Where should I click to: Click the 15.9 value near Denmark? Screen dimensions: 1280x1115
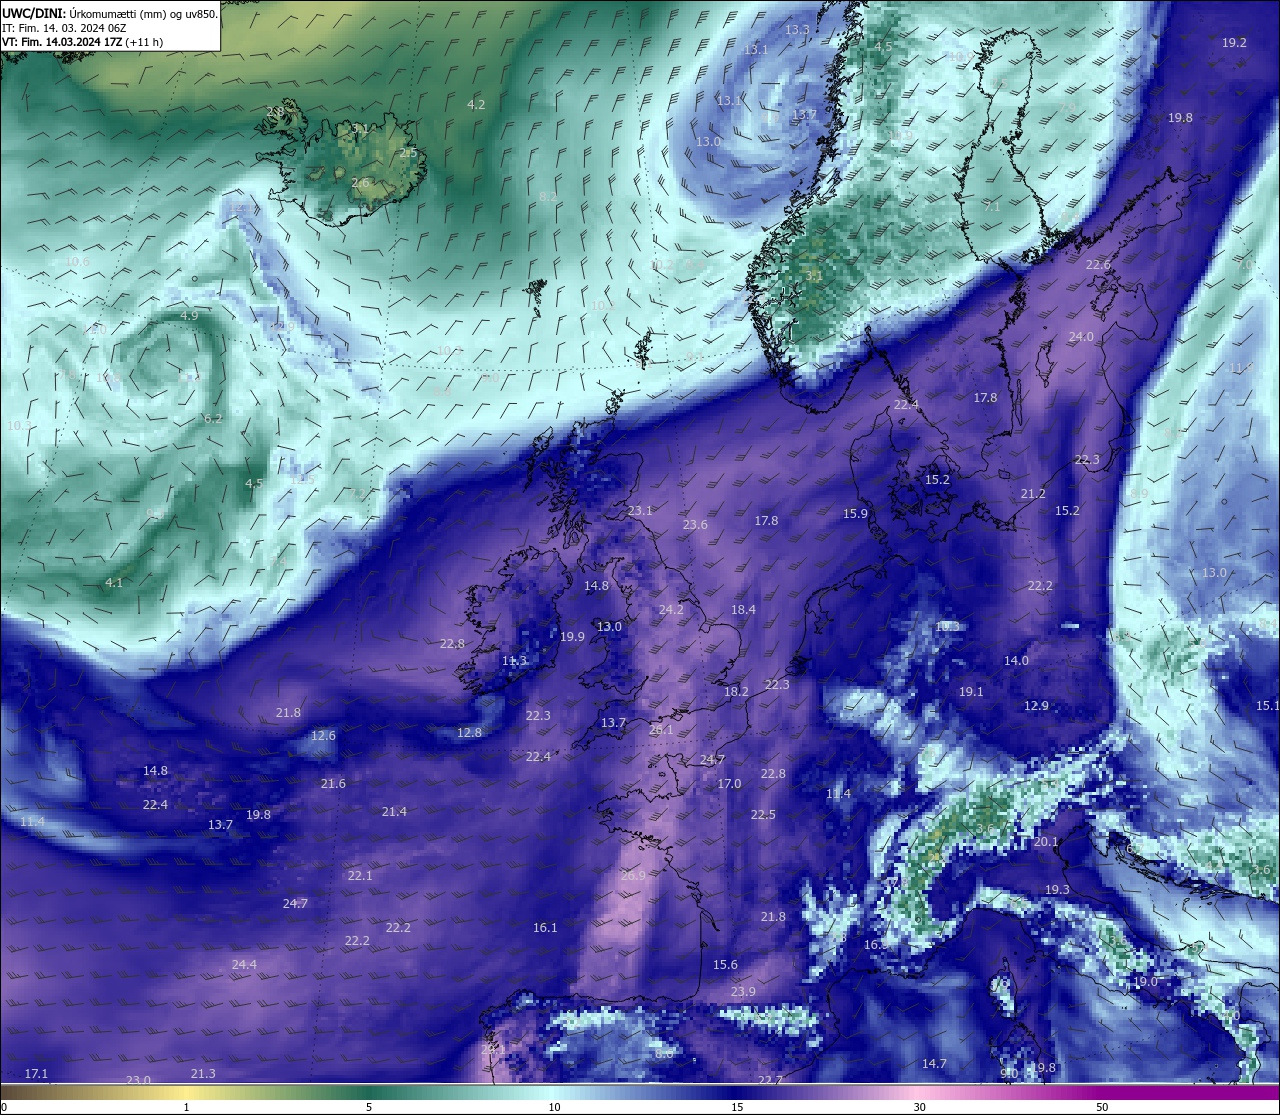point(855,514)
